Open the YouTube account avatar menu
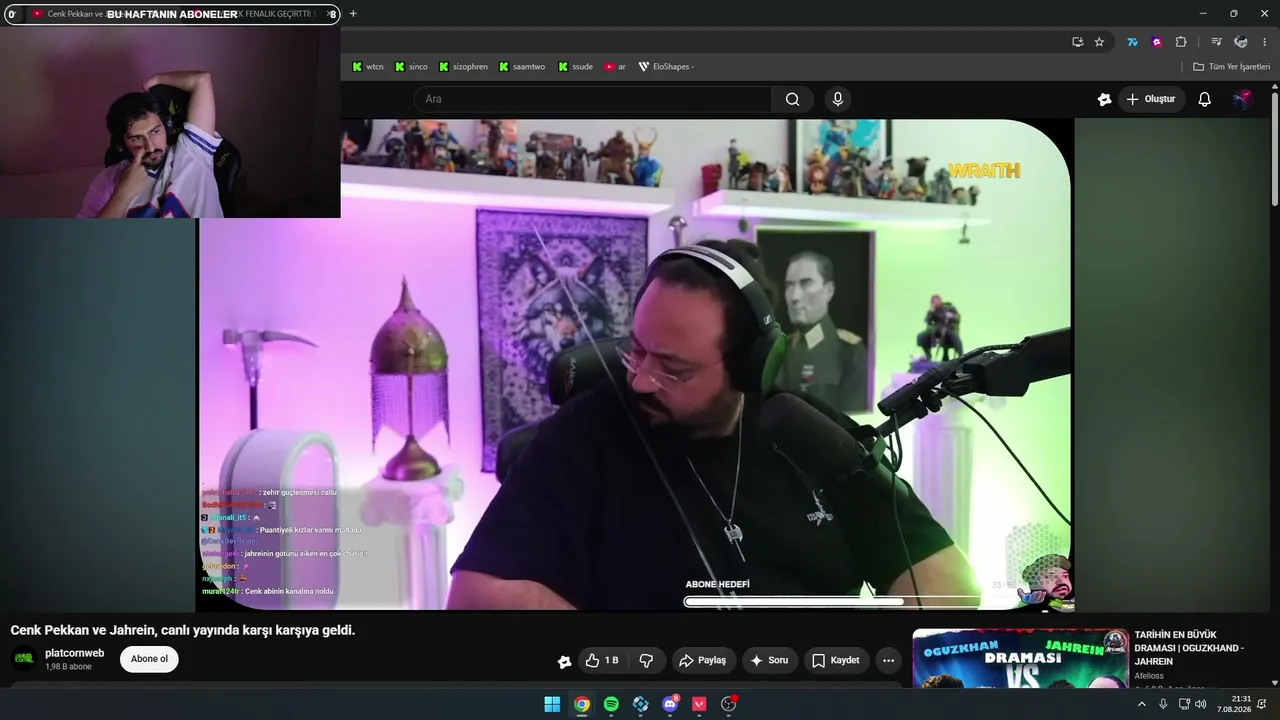The height and width of the screenshot is (720, 1280). (x=1242, y=99)
